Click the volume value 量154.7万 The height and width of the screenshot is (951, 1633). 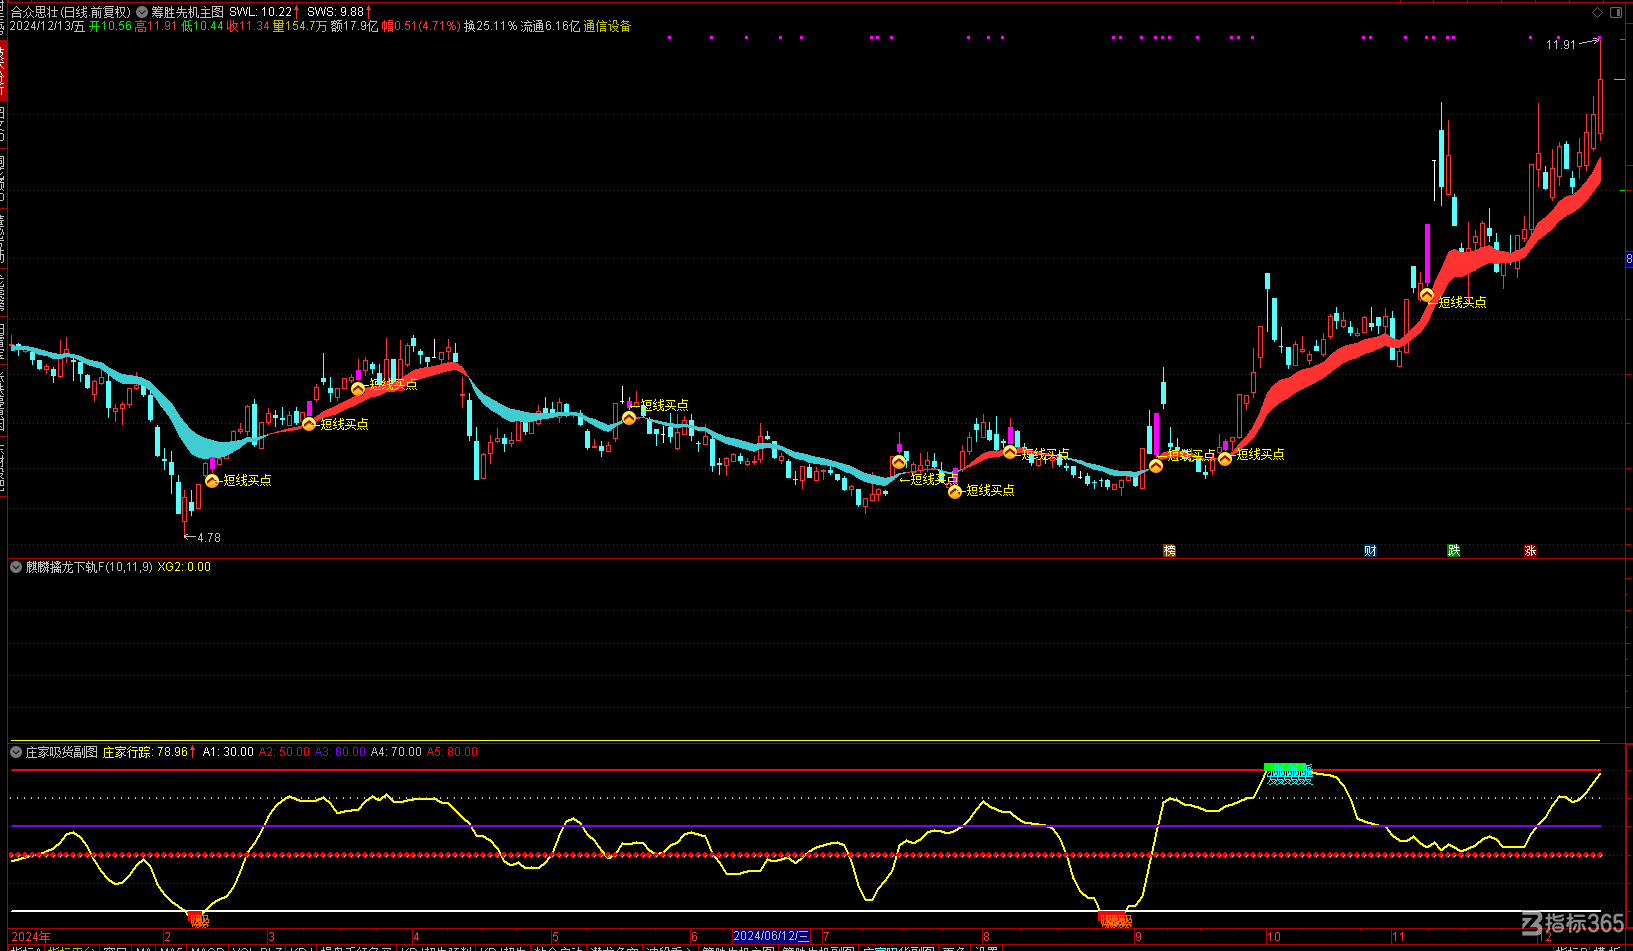coord(300,26)
